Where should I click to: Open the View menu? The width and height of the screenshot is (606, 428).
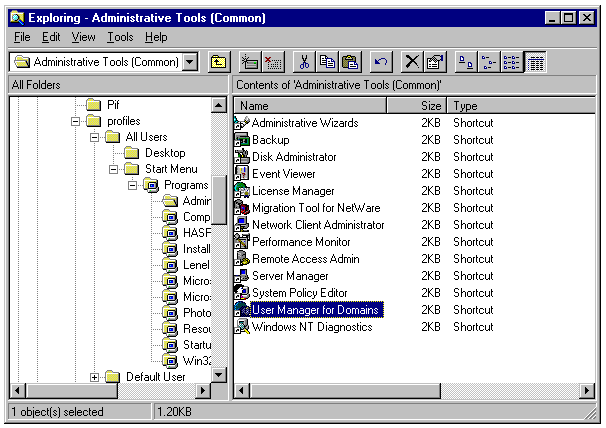84,37
